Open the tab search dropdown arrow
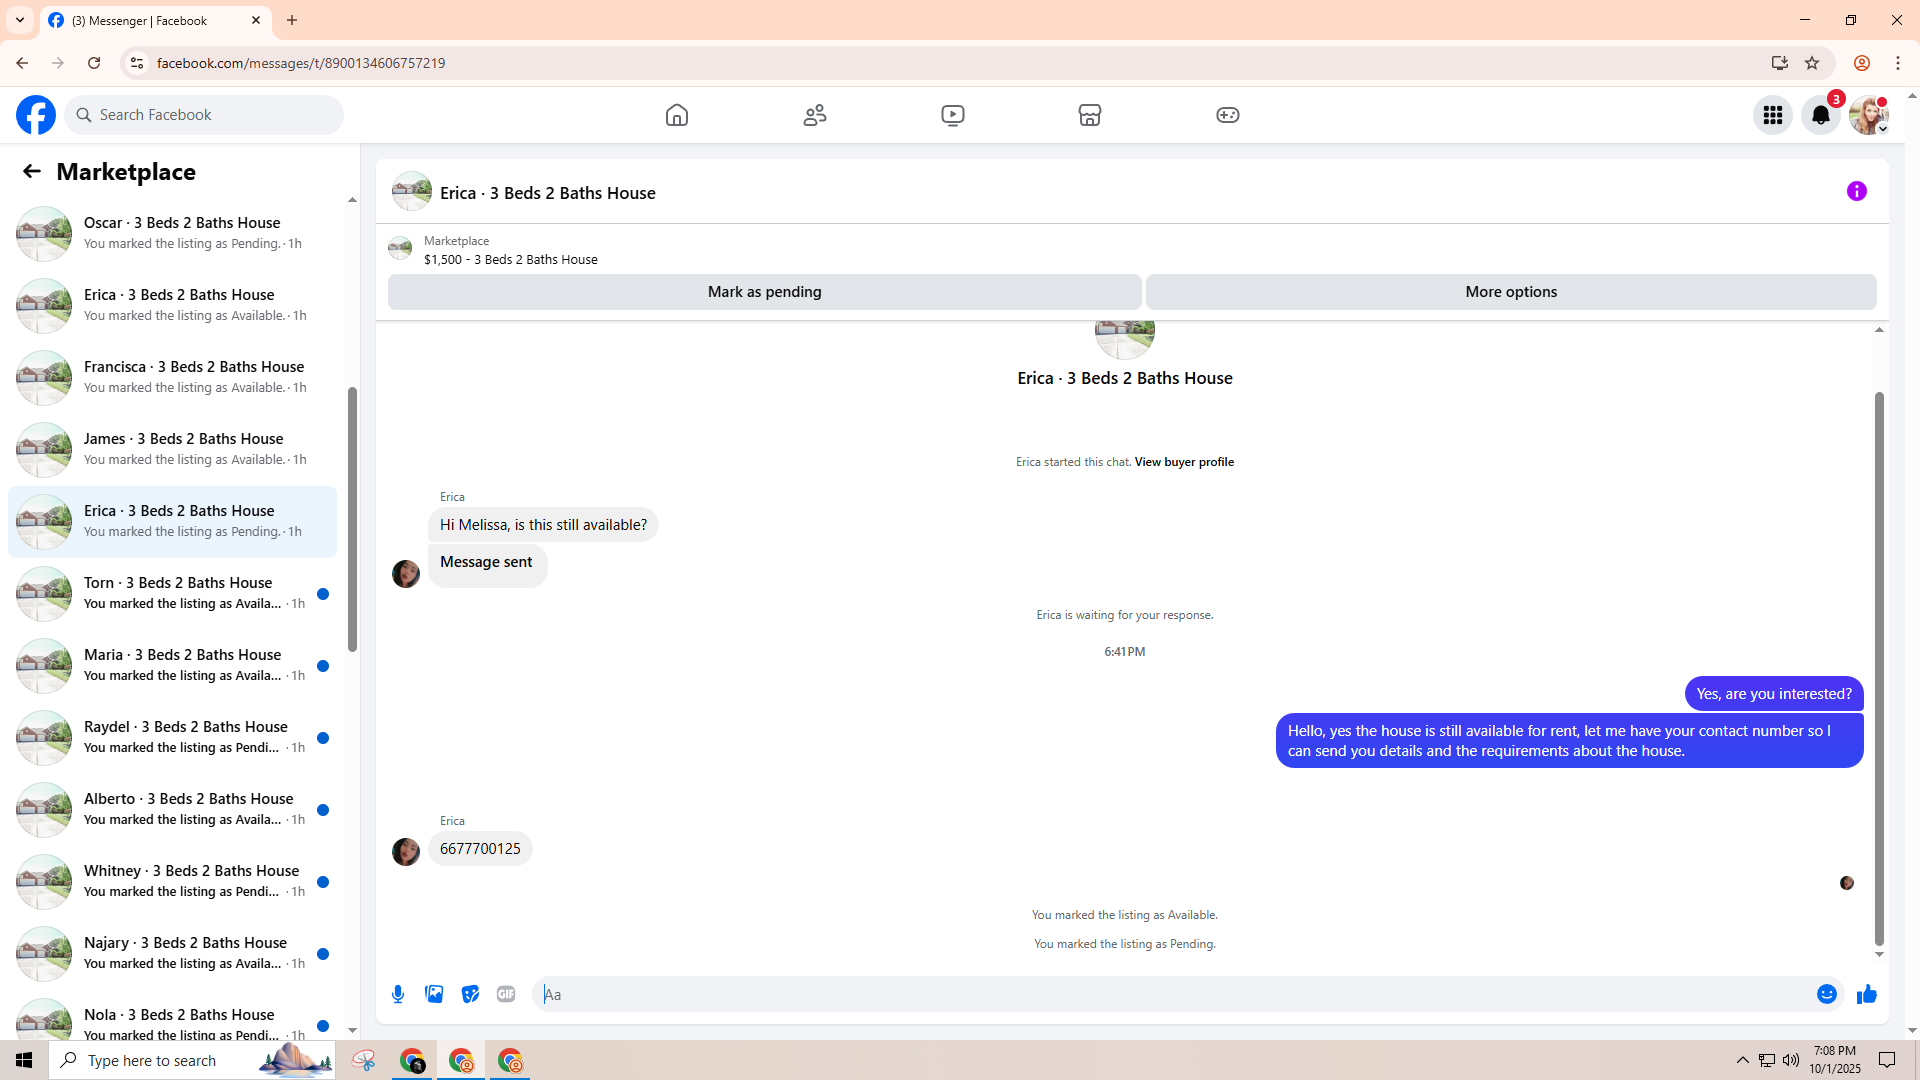Viewport: 1920px width, 1080px height. pos(19,20)
